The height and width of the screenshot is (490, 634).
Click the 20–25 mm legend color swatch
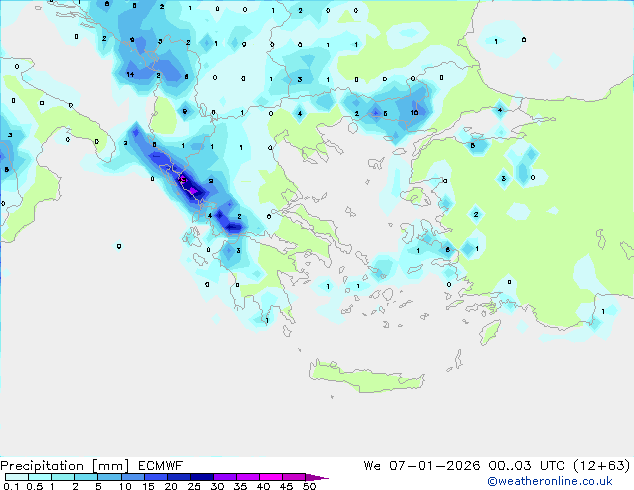click(x=179, y=477)
